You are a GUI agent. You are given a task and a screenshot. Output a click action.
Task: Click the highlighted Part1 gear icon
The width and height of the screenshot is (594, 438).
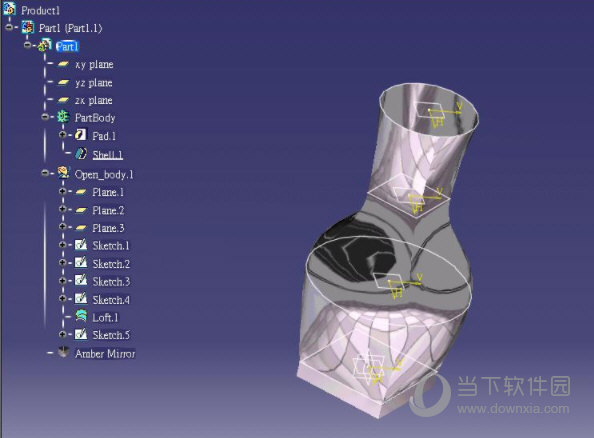(45, 45)
